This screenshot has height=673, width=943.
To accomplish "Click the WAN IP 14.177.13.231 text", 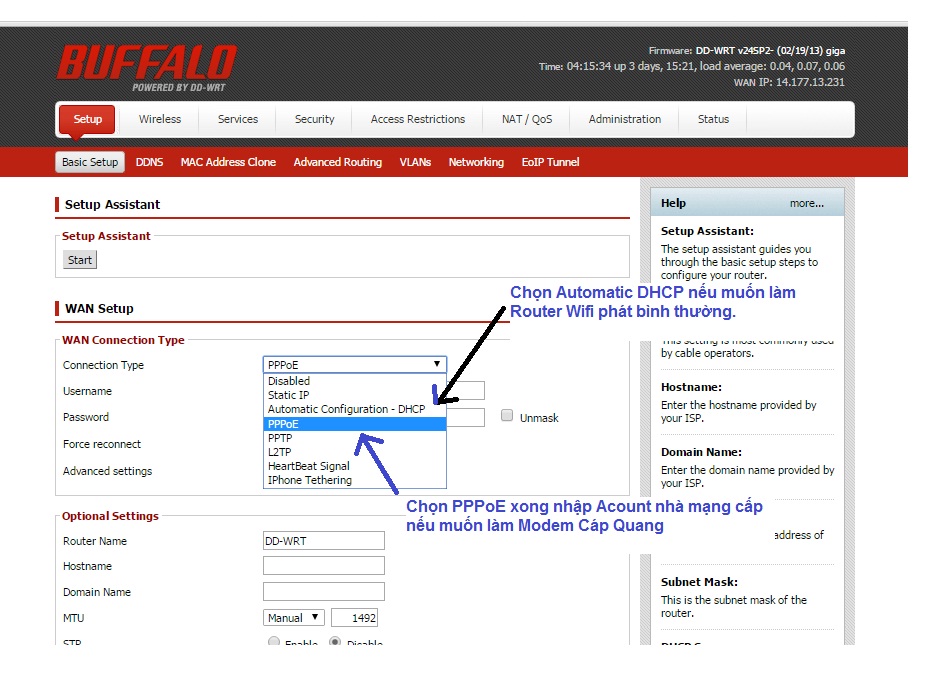I will [789, 82].
